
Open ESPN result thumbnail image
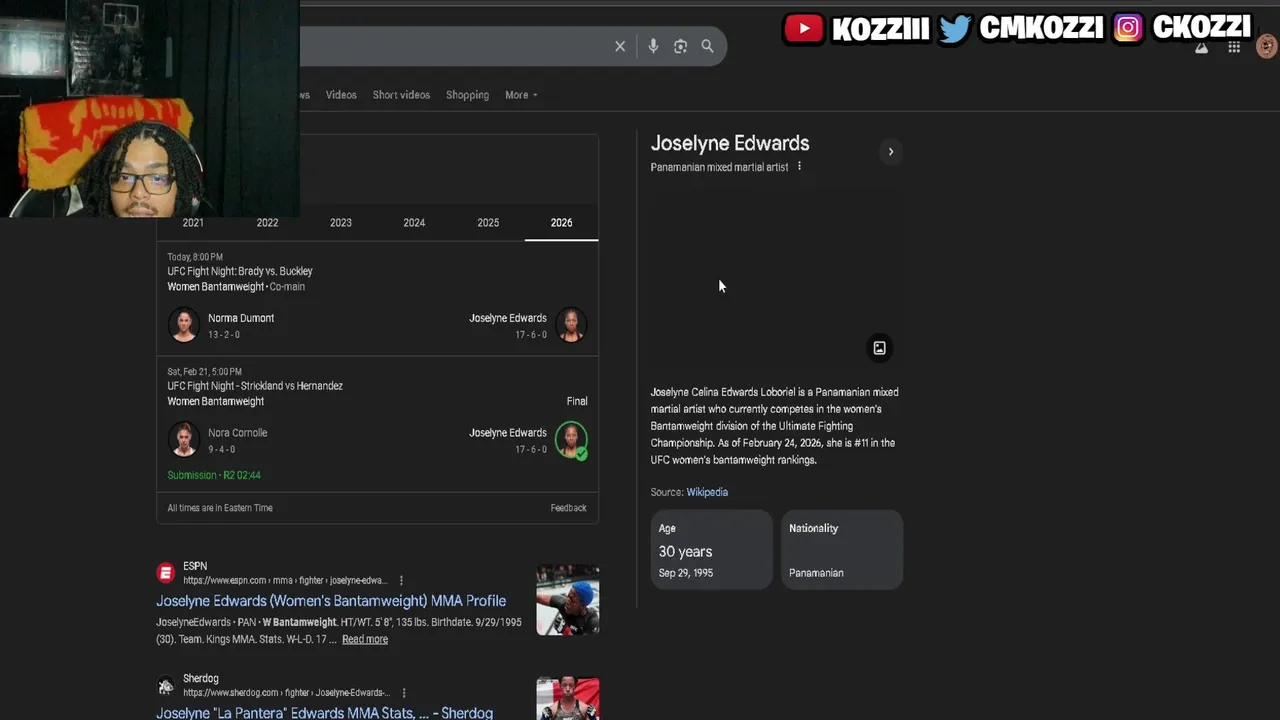567,600
